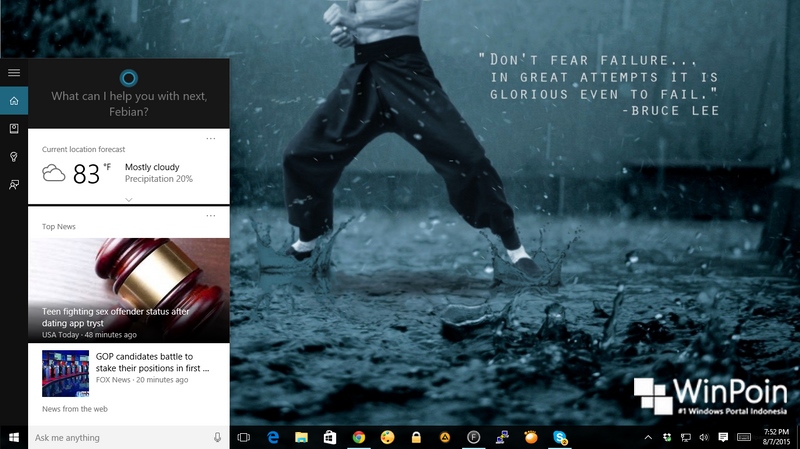The height and width of the screenshot is (449, 800).
Task: Open the volume speaker tray icon
Action: pyautogui.click(x=704, y=437)
